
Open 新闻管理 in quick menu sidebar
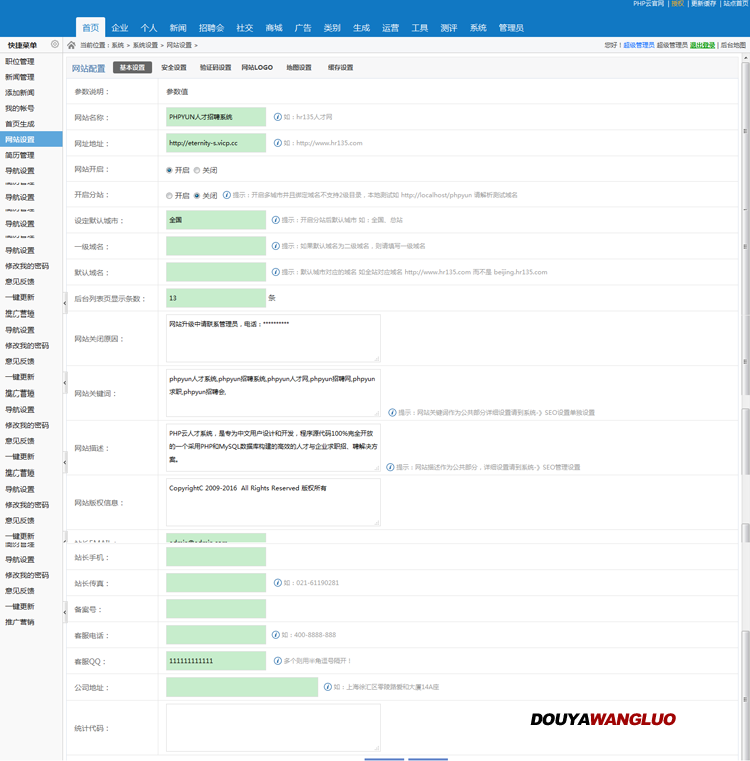20,77
